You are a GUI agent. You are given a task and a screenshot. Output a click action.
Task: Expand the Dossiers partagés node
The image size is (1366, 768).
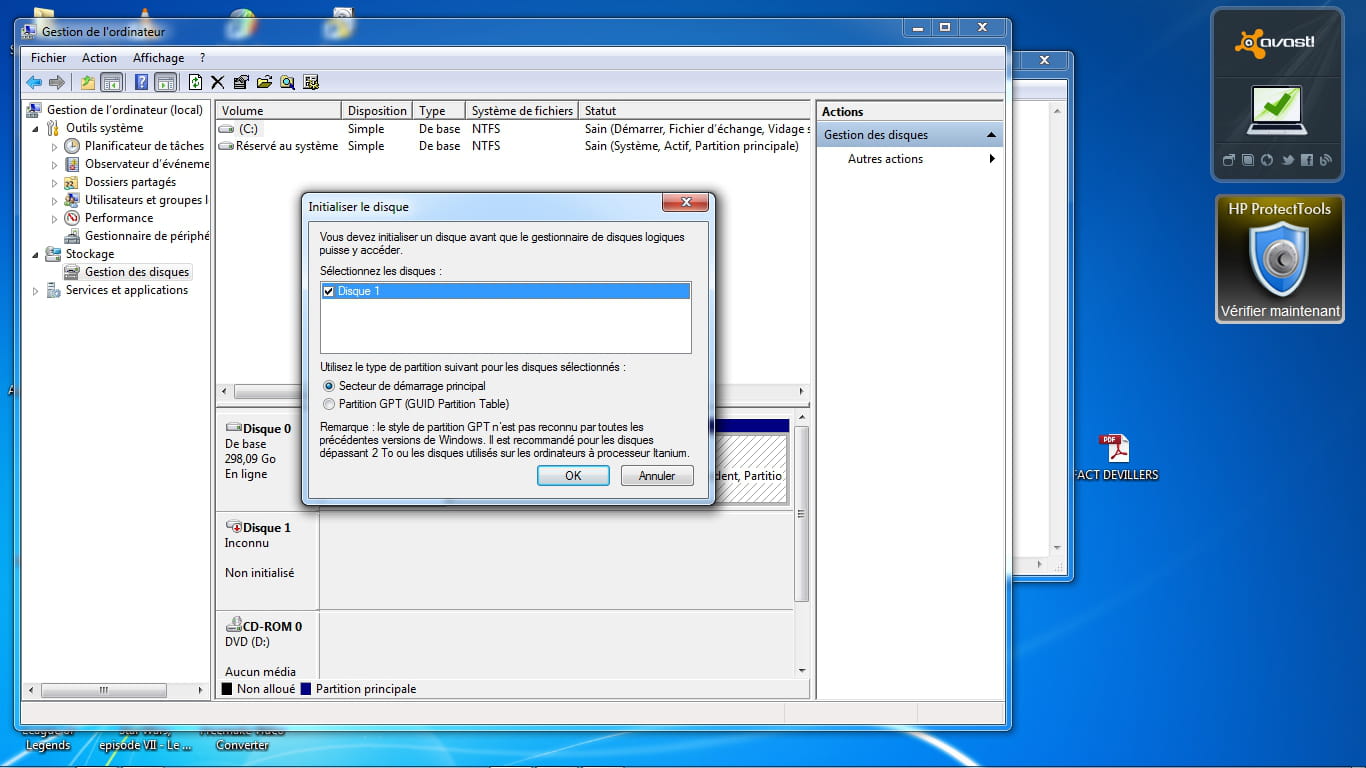55,183
